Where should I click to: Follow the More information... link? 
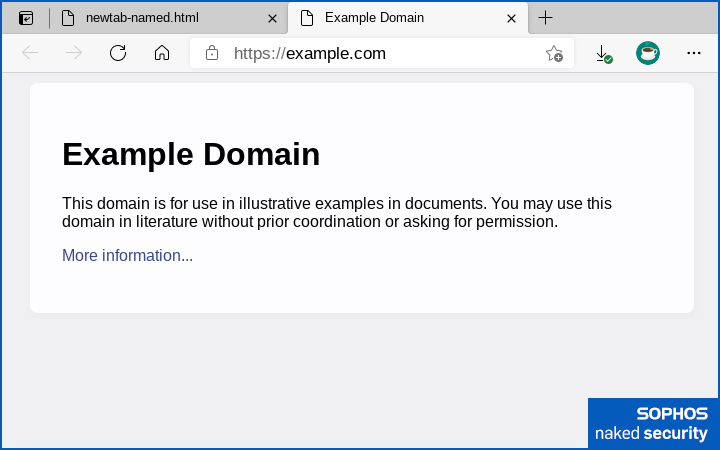127,255
